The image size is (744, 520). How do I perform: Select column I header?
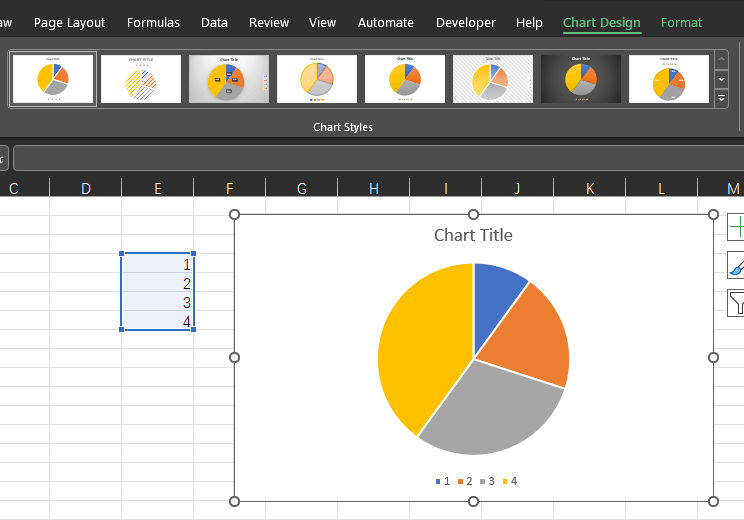[x=446, y=188]
